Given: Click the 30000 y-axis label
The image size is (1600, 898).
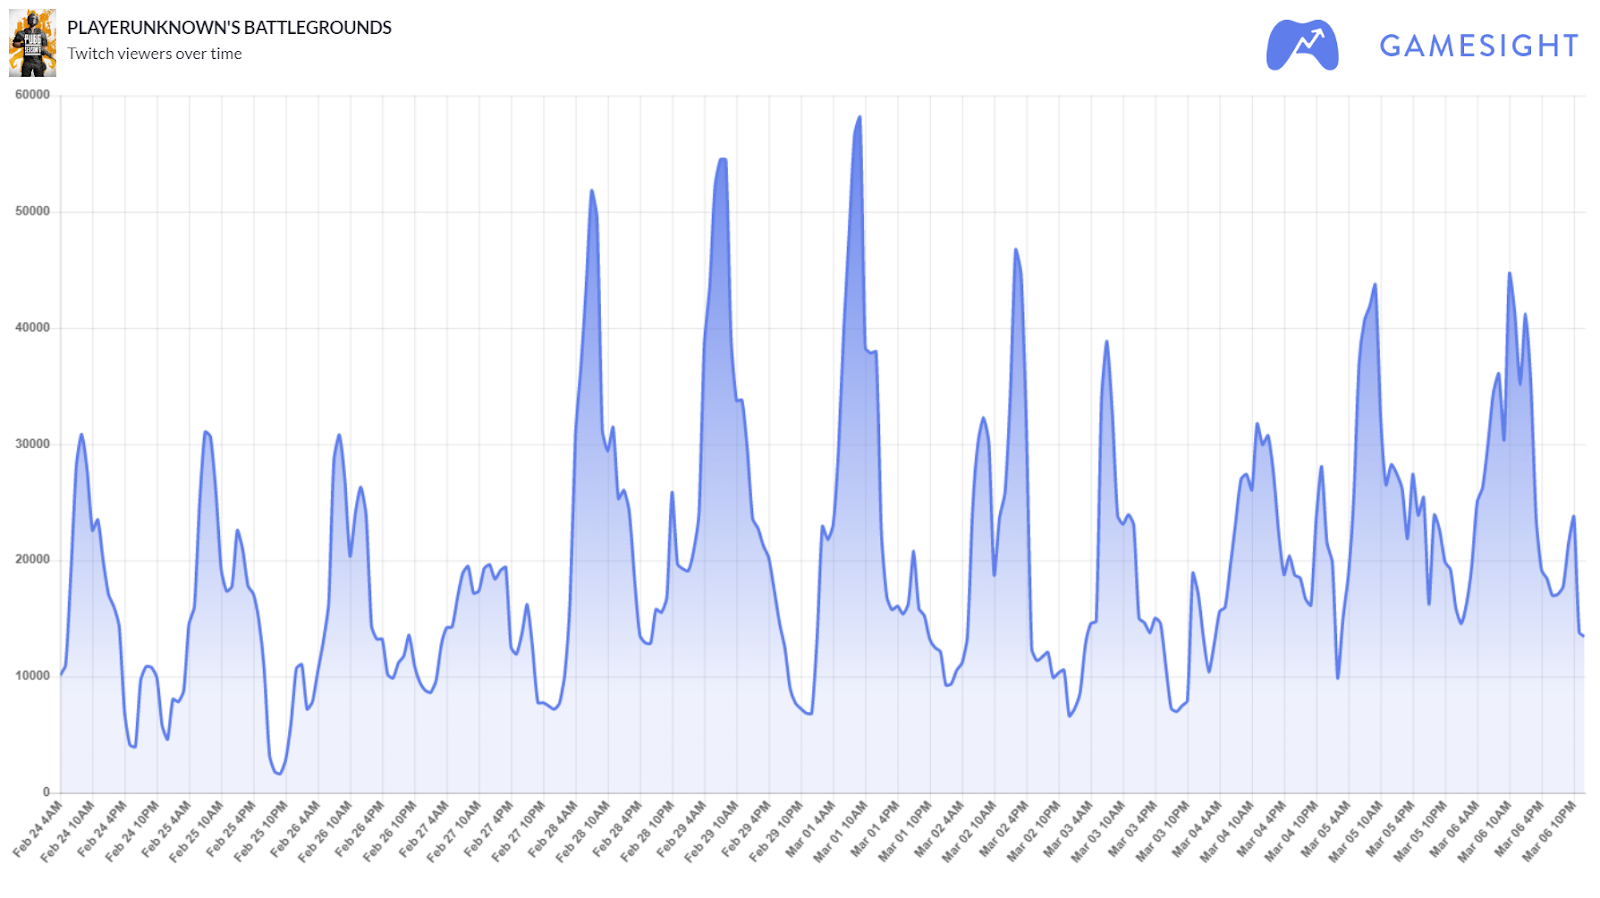Looking at the screenshot, I should pyautogui.click(x=32, y=443).
